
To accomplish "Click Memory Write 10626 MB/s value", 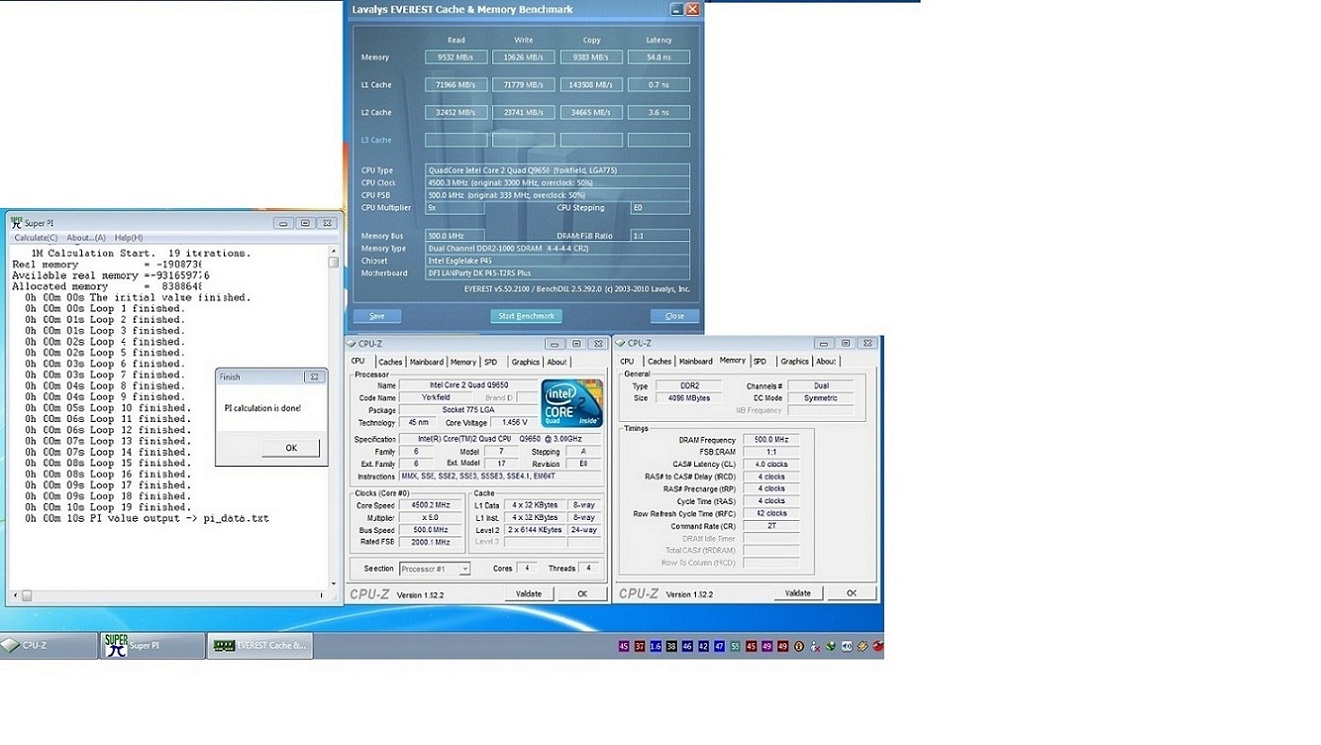I will coord(523,57).
